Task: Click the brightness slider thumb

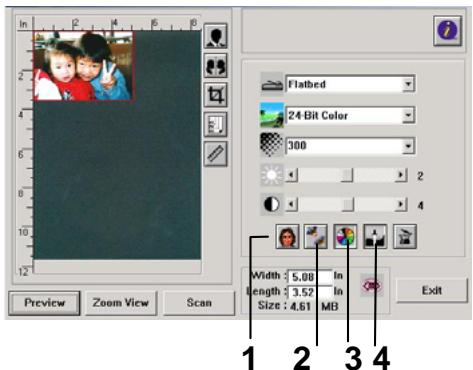Action: click(x=347, y=175)
